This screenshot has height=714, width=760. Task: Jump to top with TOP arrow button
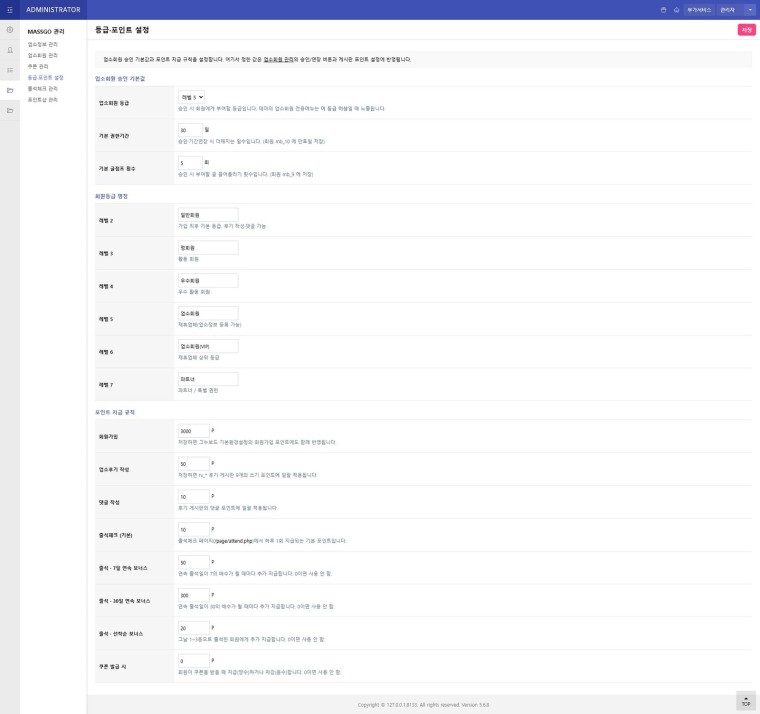coord(745,700)
